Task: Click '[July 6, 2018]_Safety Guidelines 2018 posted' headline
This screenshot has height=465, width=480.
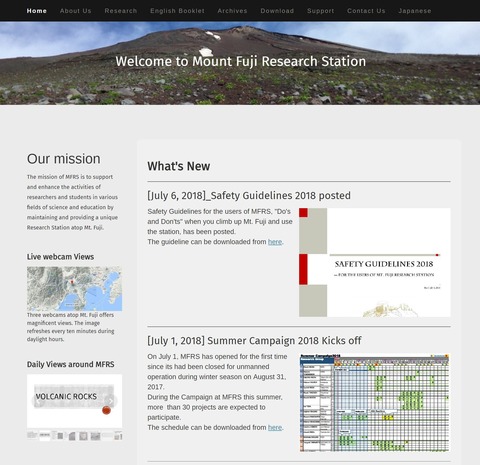Action: pos(249,195)
